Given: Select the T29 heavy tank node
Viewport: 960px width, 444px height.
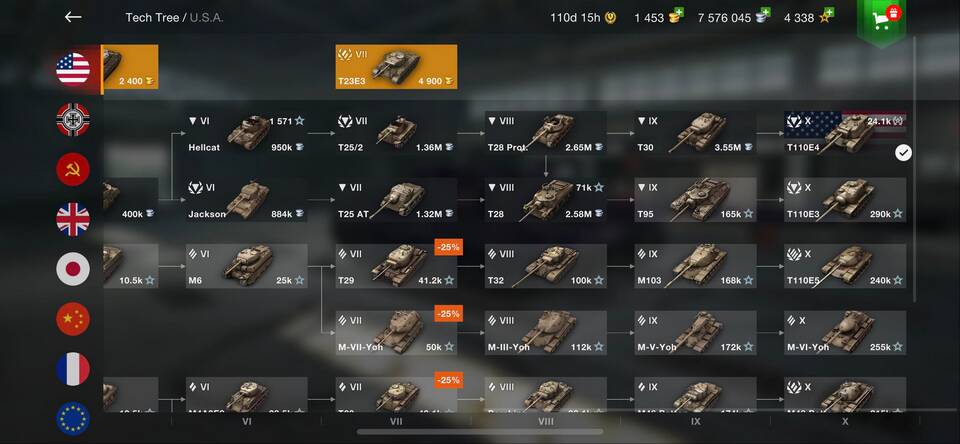Looking at the screenshot, I should 396,266.
